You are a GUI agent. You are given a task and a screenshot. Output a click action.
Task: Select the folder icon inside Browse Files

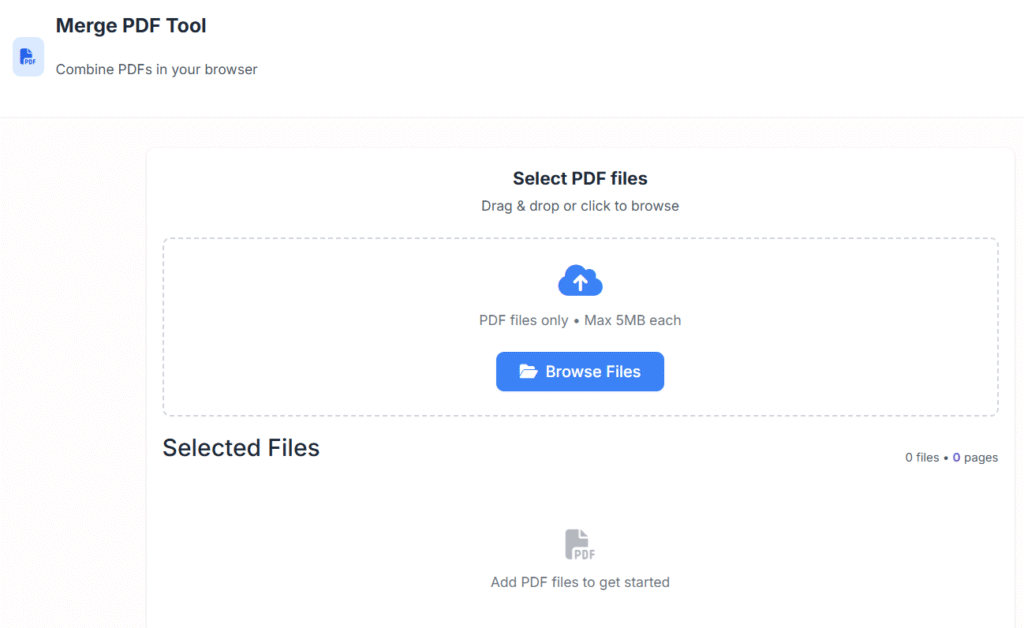pos(530,371)
